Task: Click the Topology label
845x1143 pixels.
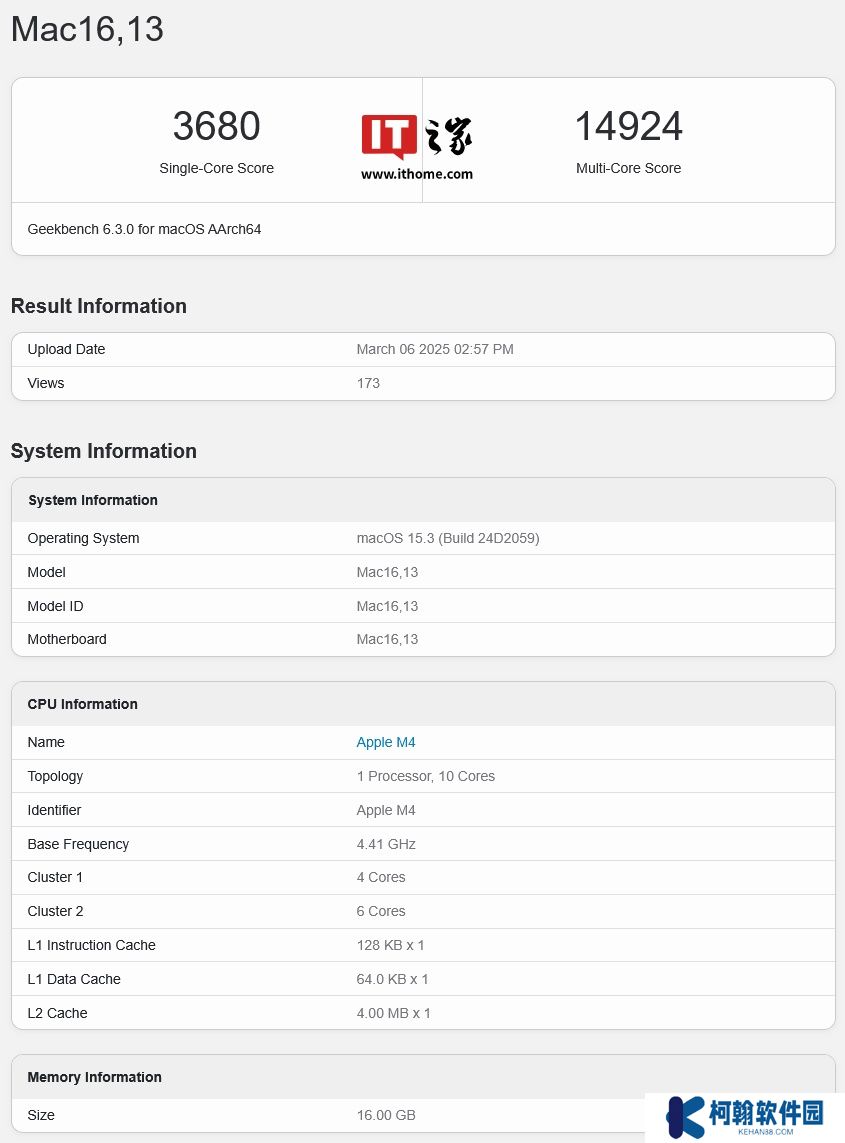Action: click(55, 776)
